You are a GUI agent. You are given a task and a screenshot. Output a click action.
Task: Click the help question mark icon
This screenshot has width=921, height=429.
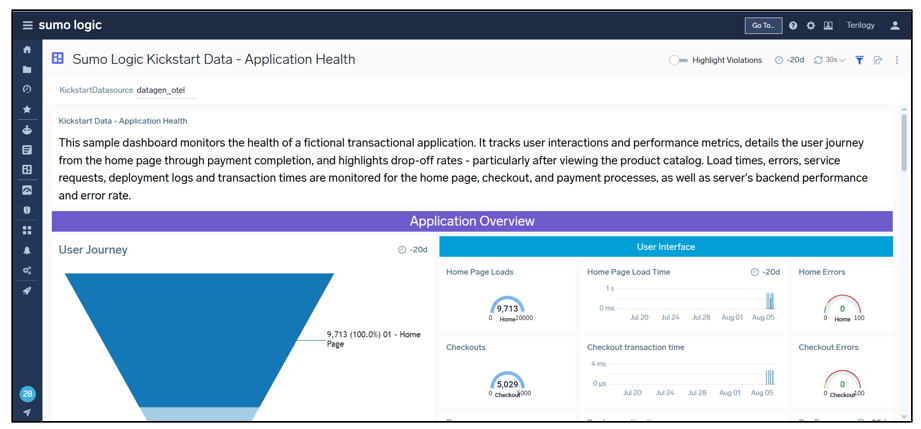click(x=793, y=26)
